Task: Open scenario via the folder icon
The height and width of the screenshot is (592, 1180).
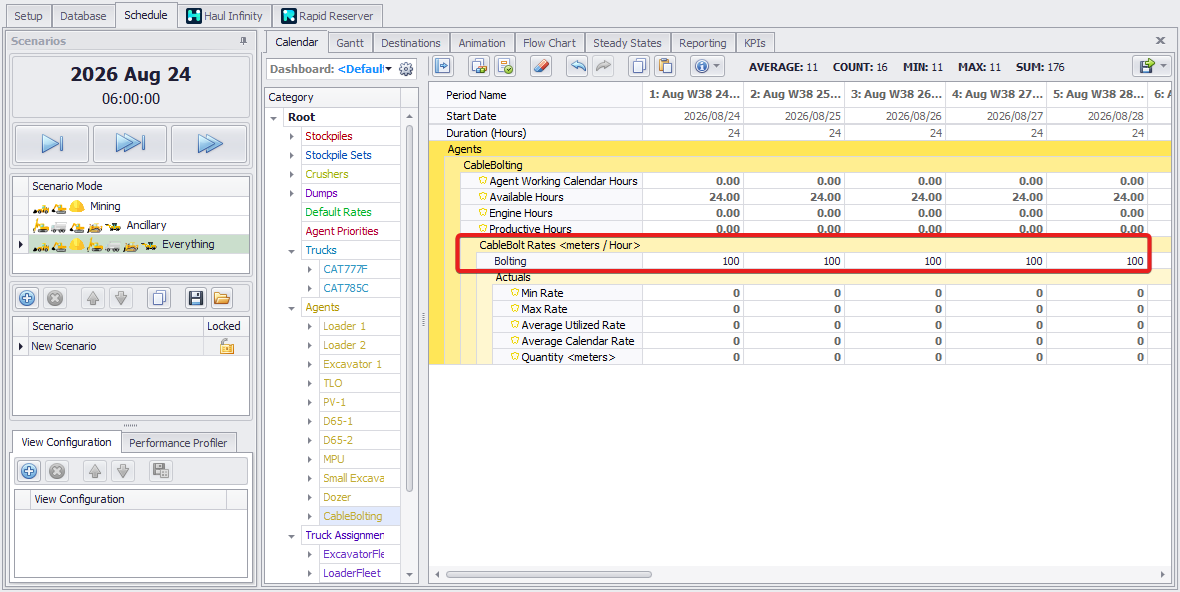Action: [221, 298]
